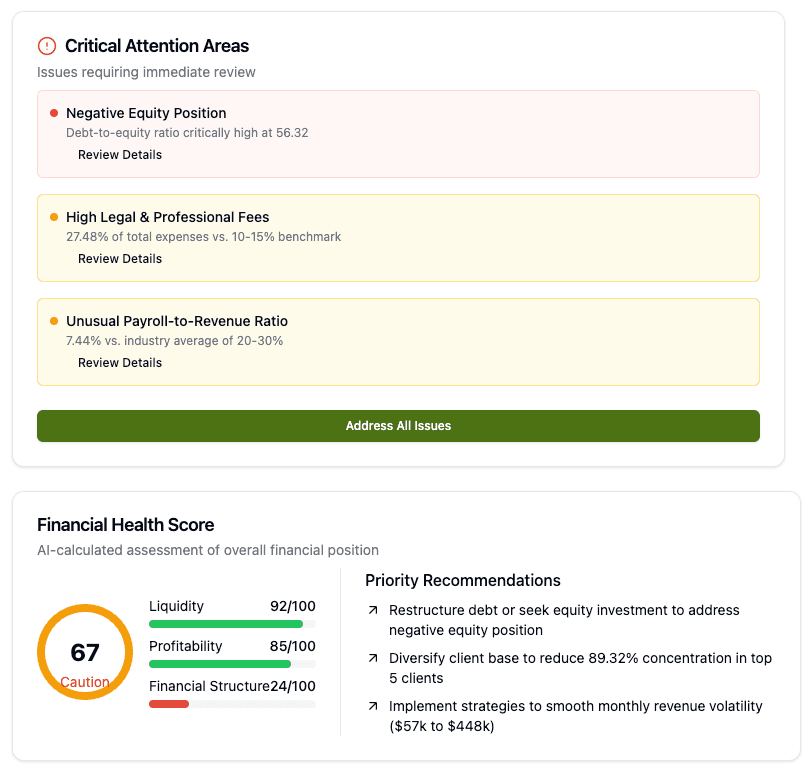803x776 pixels.
Task: Click the arrow icon beside Restructure debt recommendation
Action: [x=371, y=610]
